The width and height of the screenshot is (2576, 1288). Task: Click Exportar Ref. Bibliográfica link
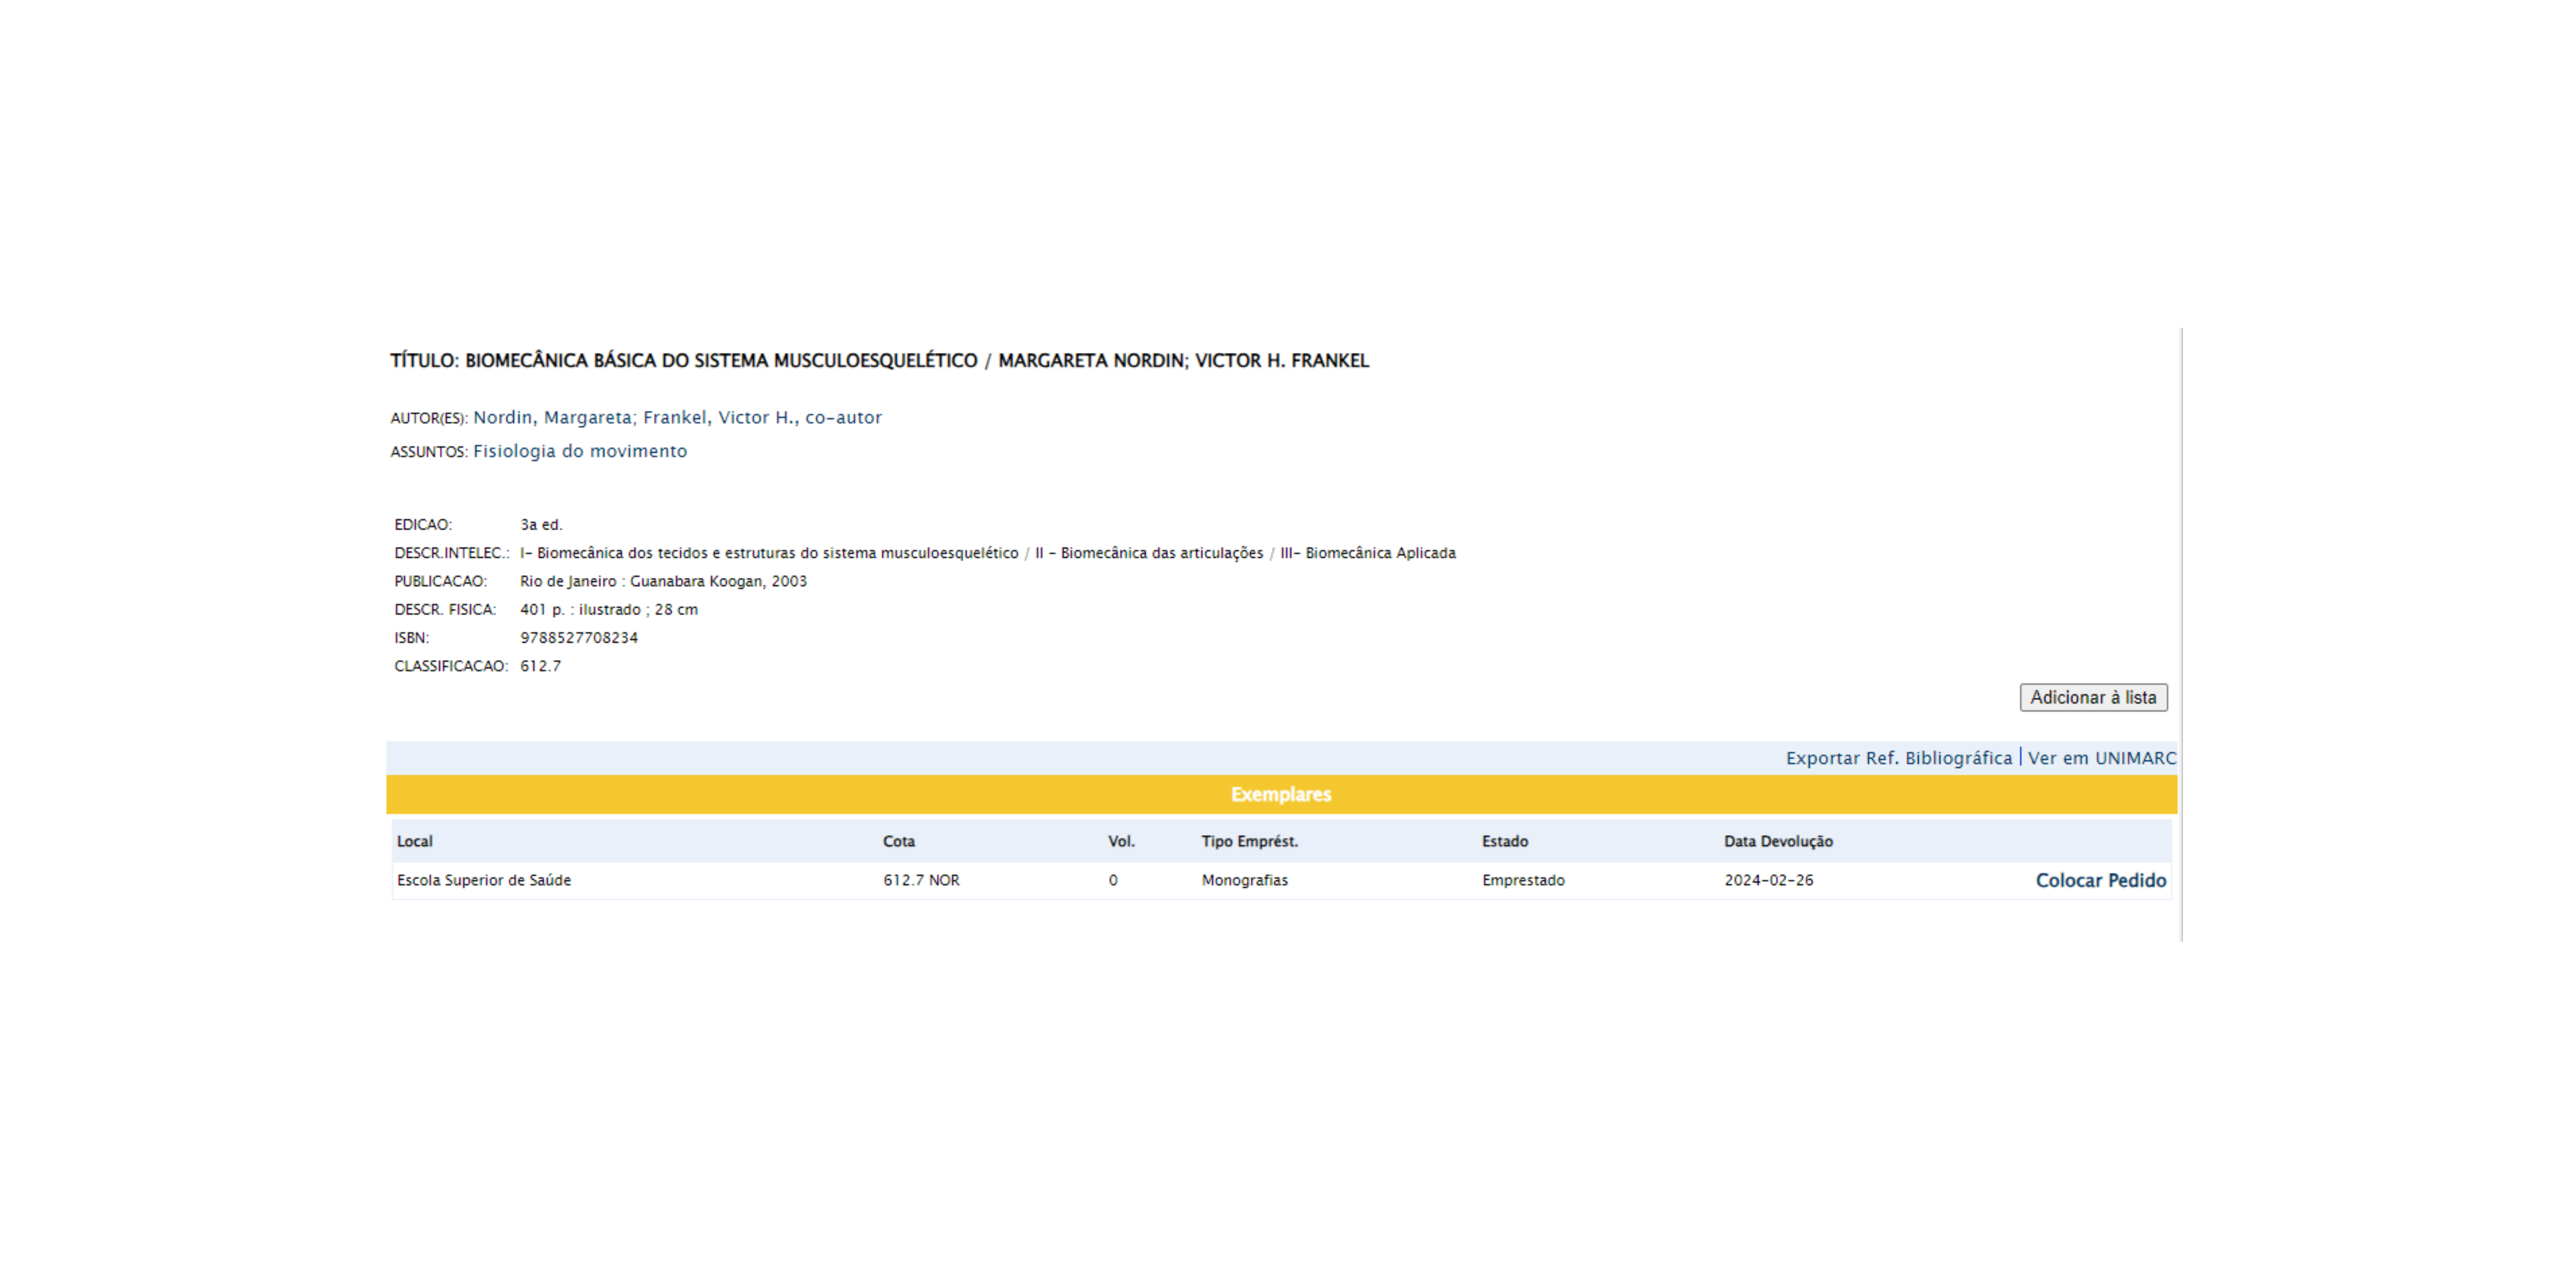click(1898, 758)
